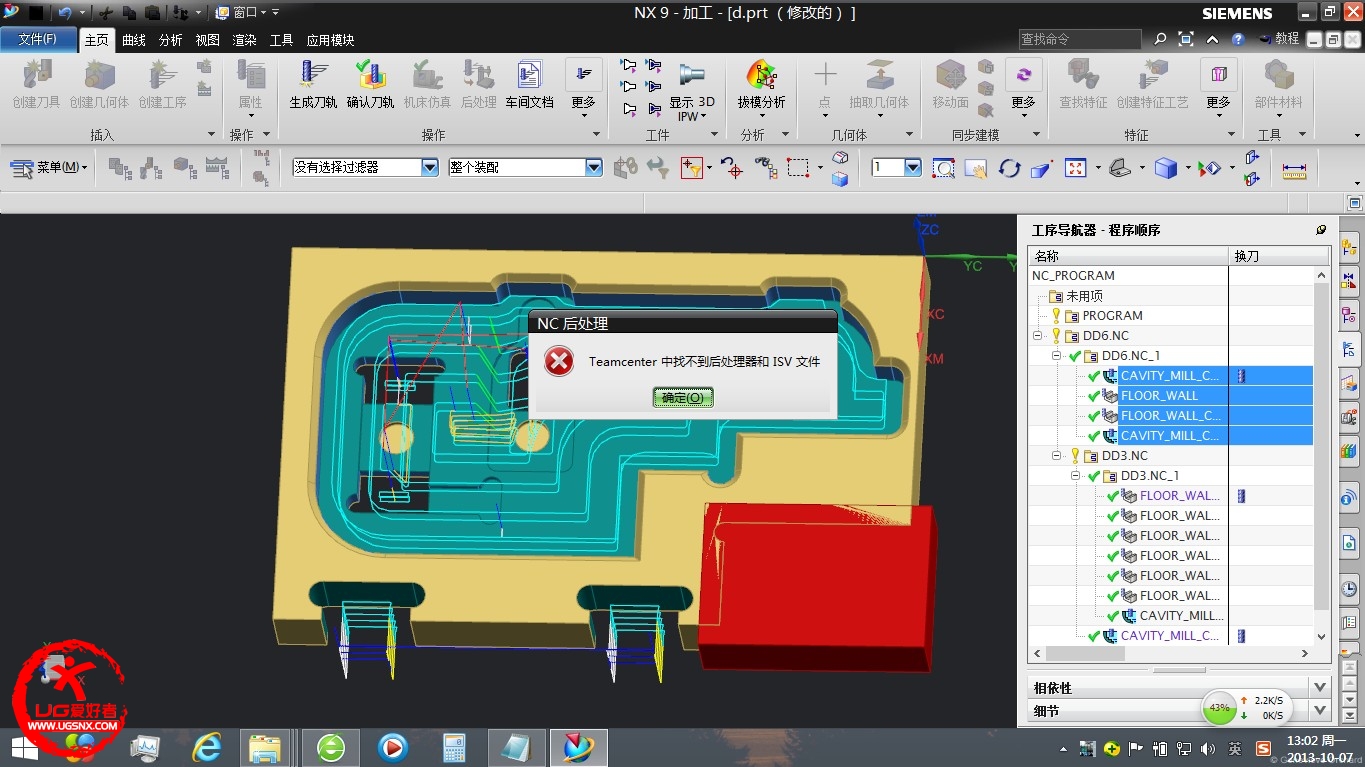Click 移动面 move face icon
The image size is (1365, 767).
click(x=950, y=84)
